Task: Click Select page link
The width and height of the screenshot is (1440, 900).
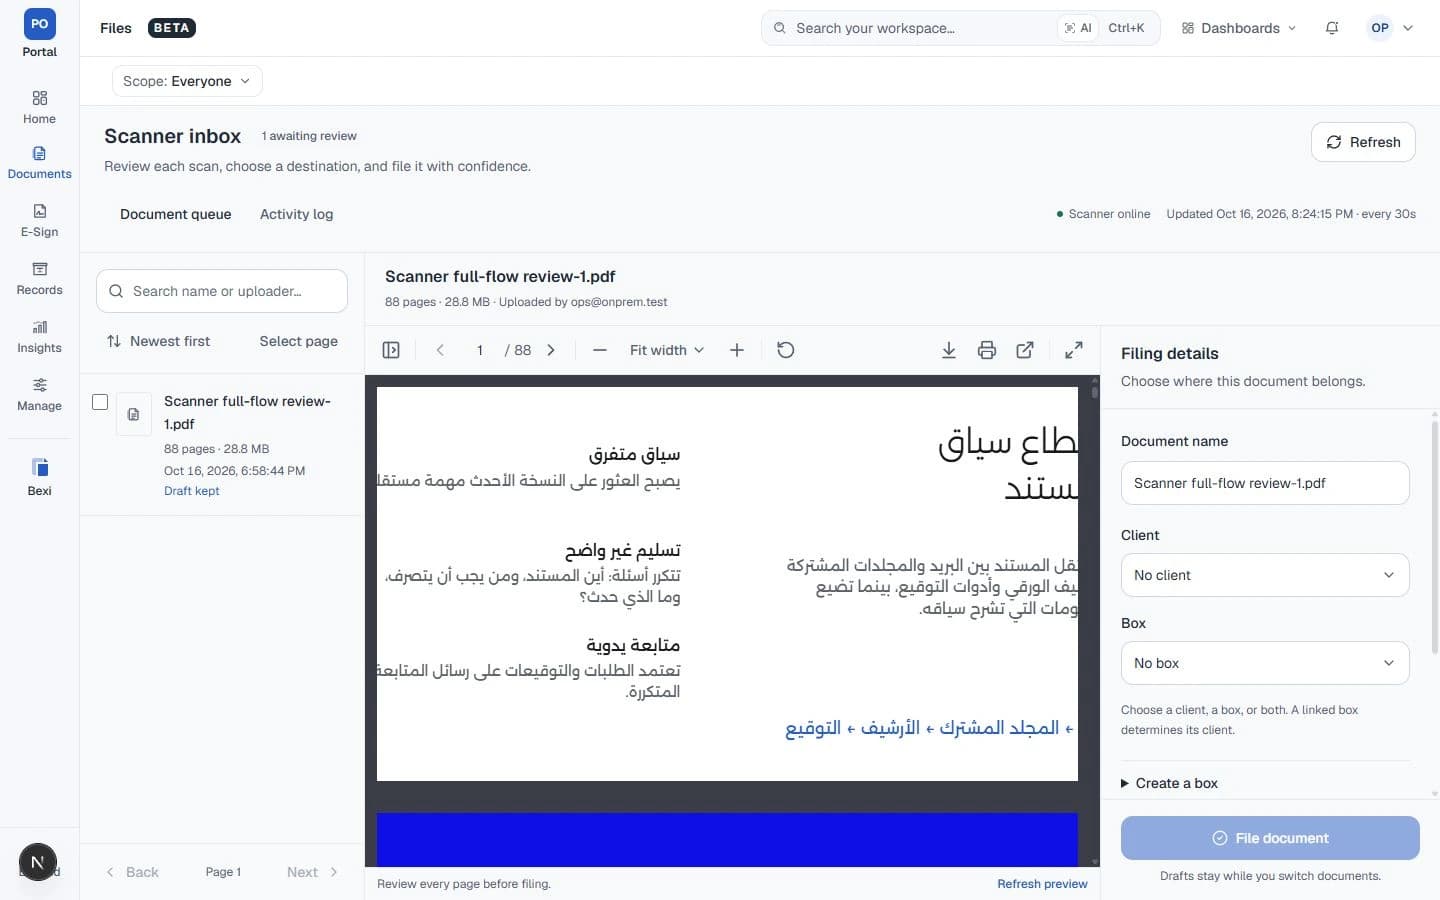Action: point(298,341)
